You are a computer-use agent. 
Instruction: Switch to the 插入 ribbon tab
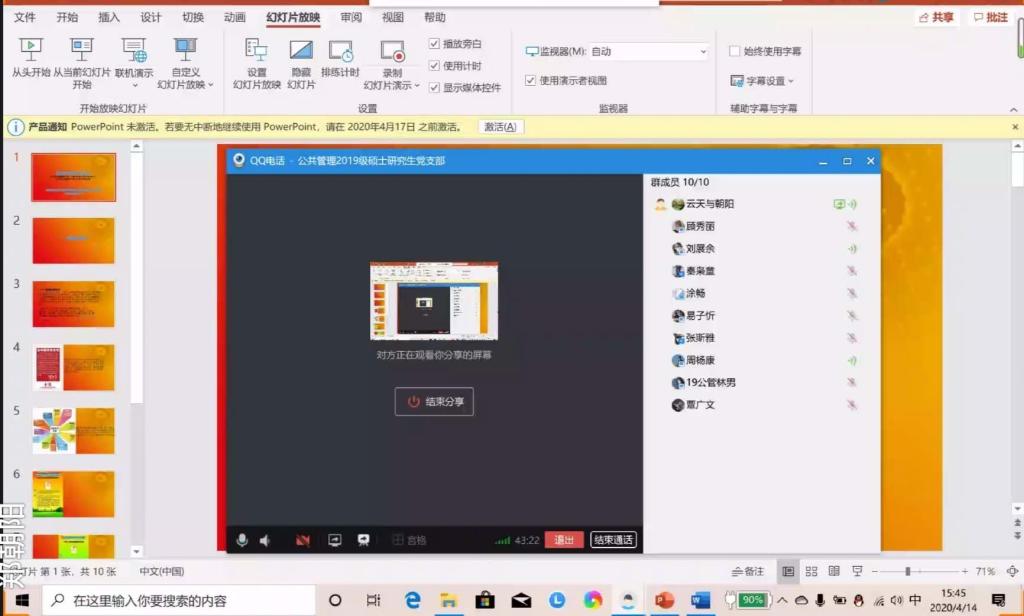pyautogui.click(x=109, y=18)
